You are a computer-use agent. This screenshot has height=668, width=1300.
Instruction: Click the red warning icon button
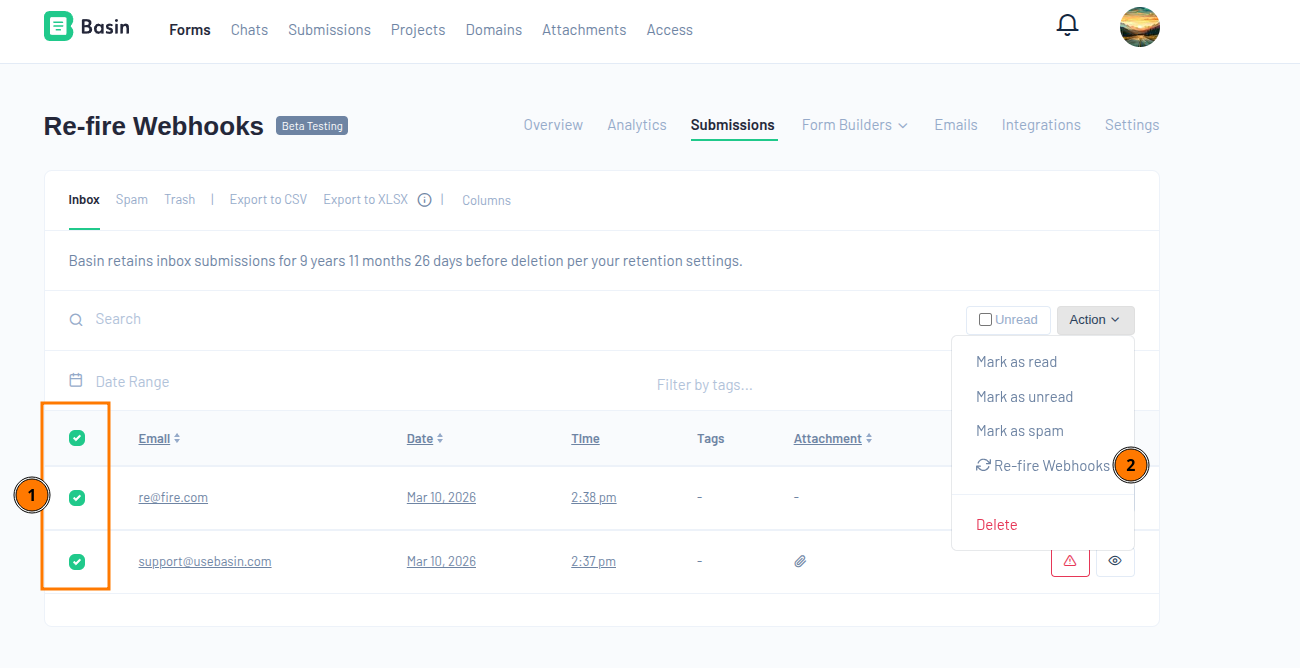(1069, 561)
